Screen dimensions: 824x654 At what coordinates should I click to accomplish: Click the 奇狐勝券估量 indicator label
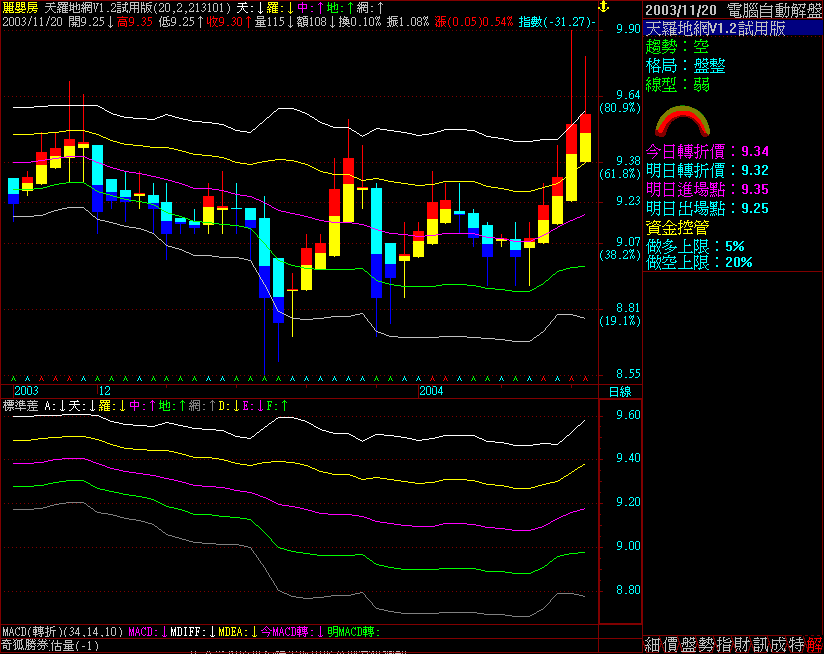48,646
